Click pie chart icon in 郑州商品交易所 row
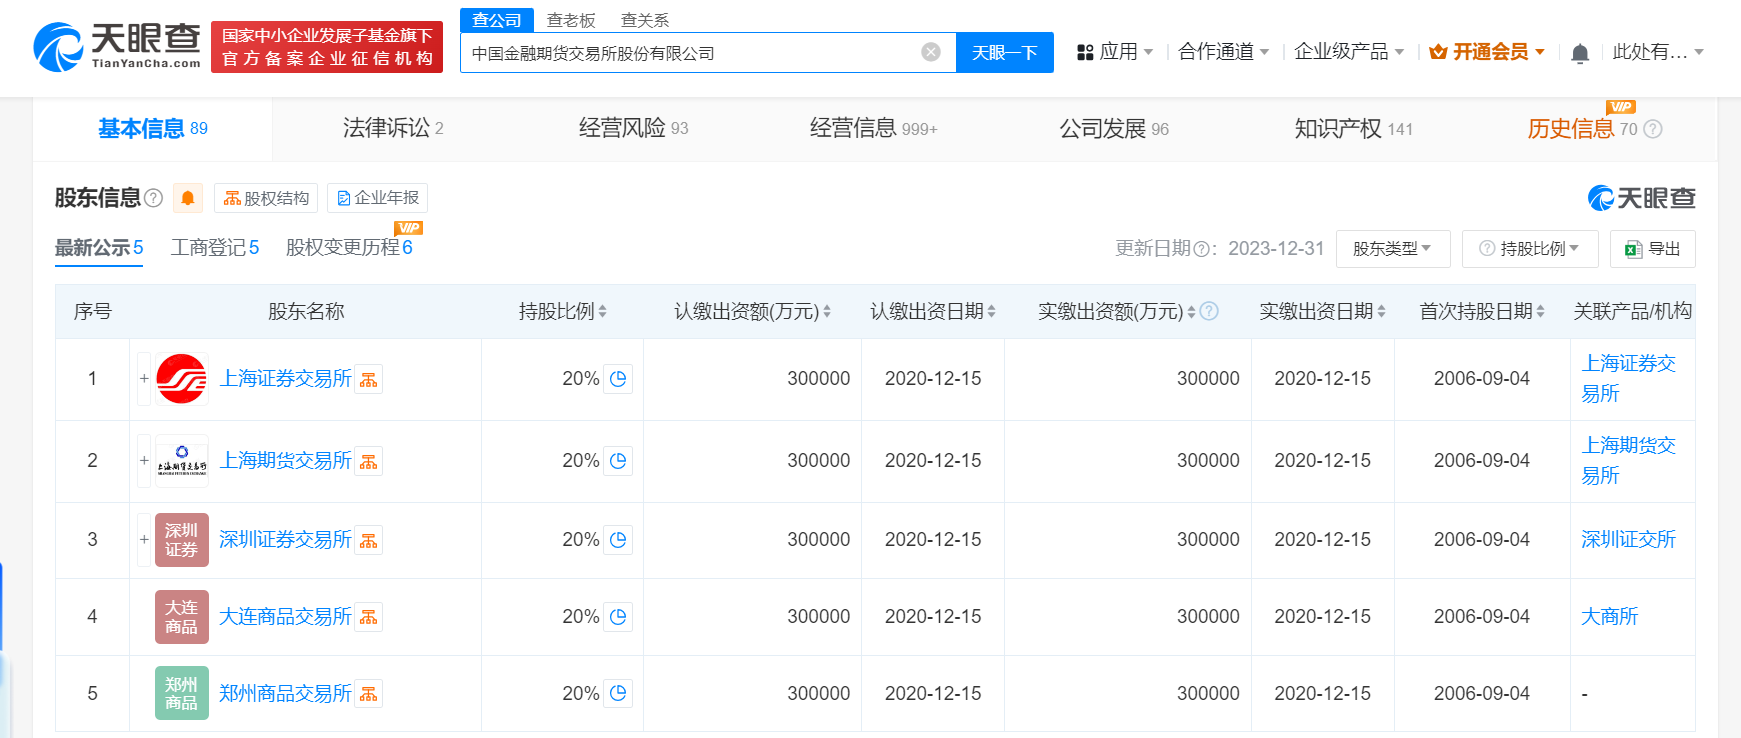This screenshot has width=1741, height=738. pyautogui.click(x=618, y=693)
